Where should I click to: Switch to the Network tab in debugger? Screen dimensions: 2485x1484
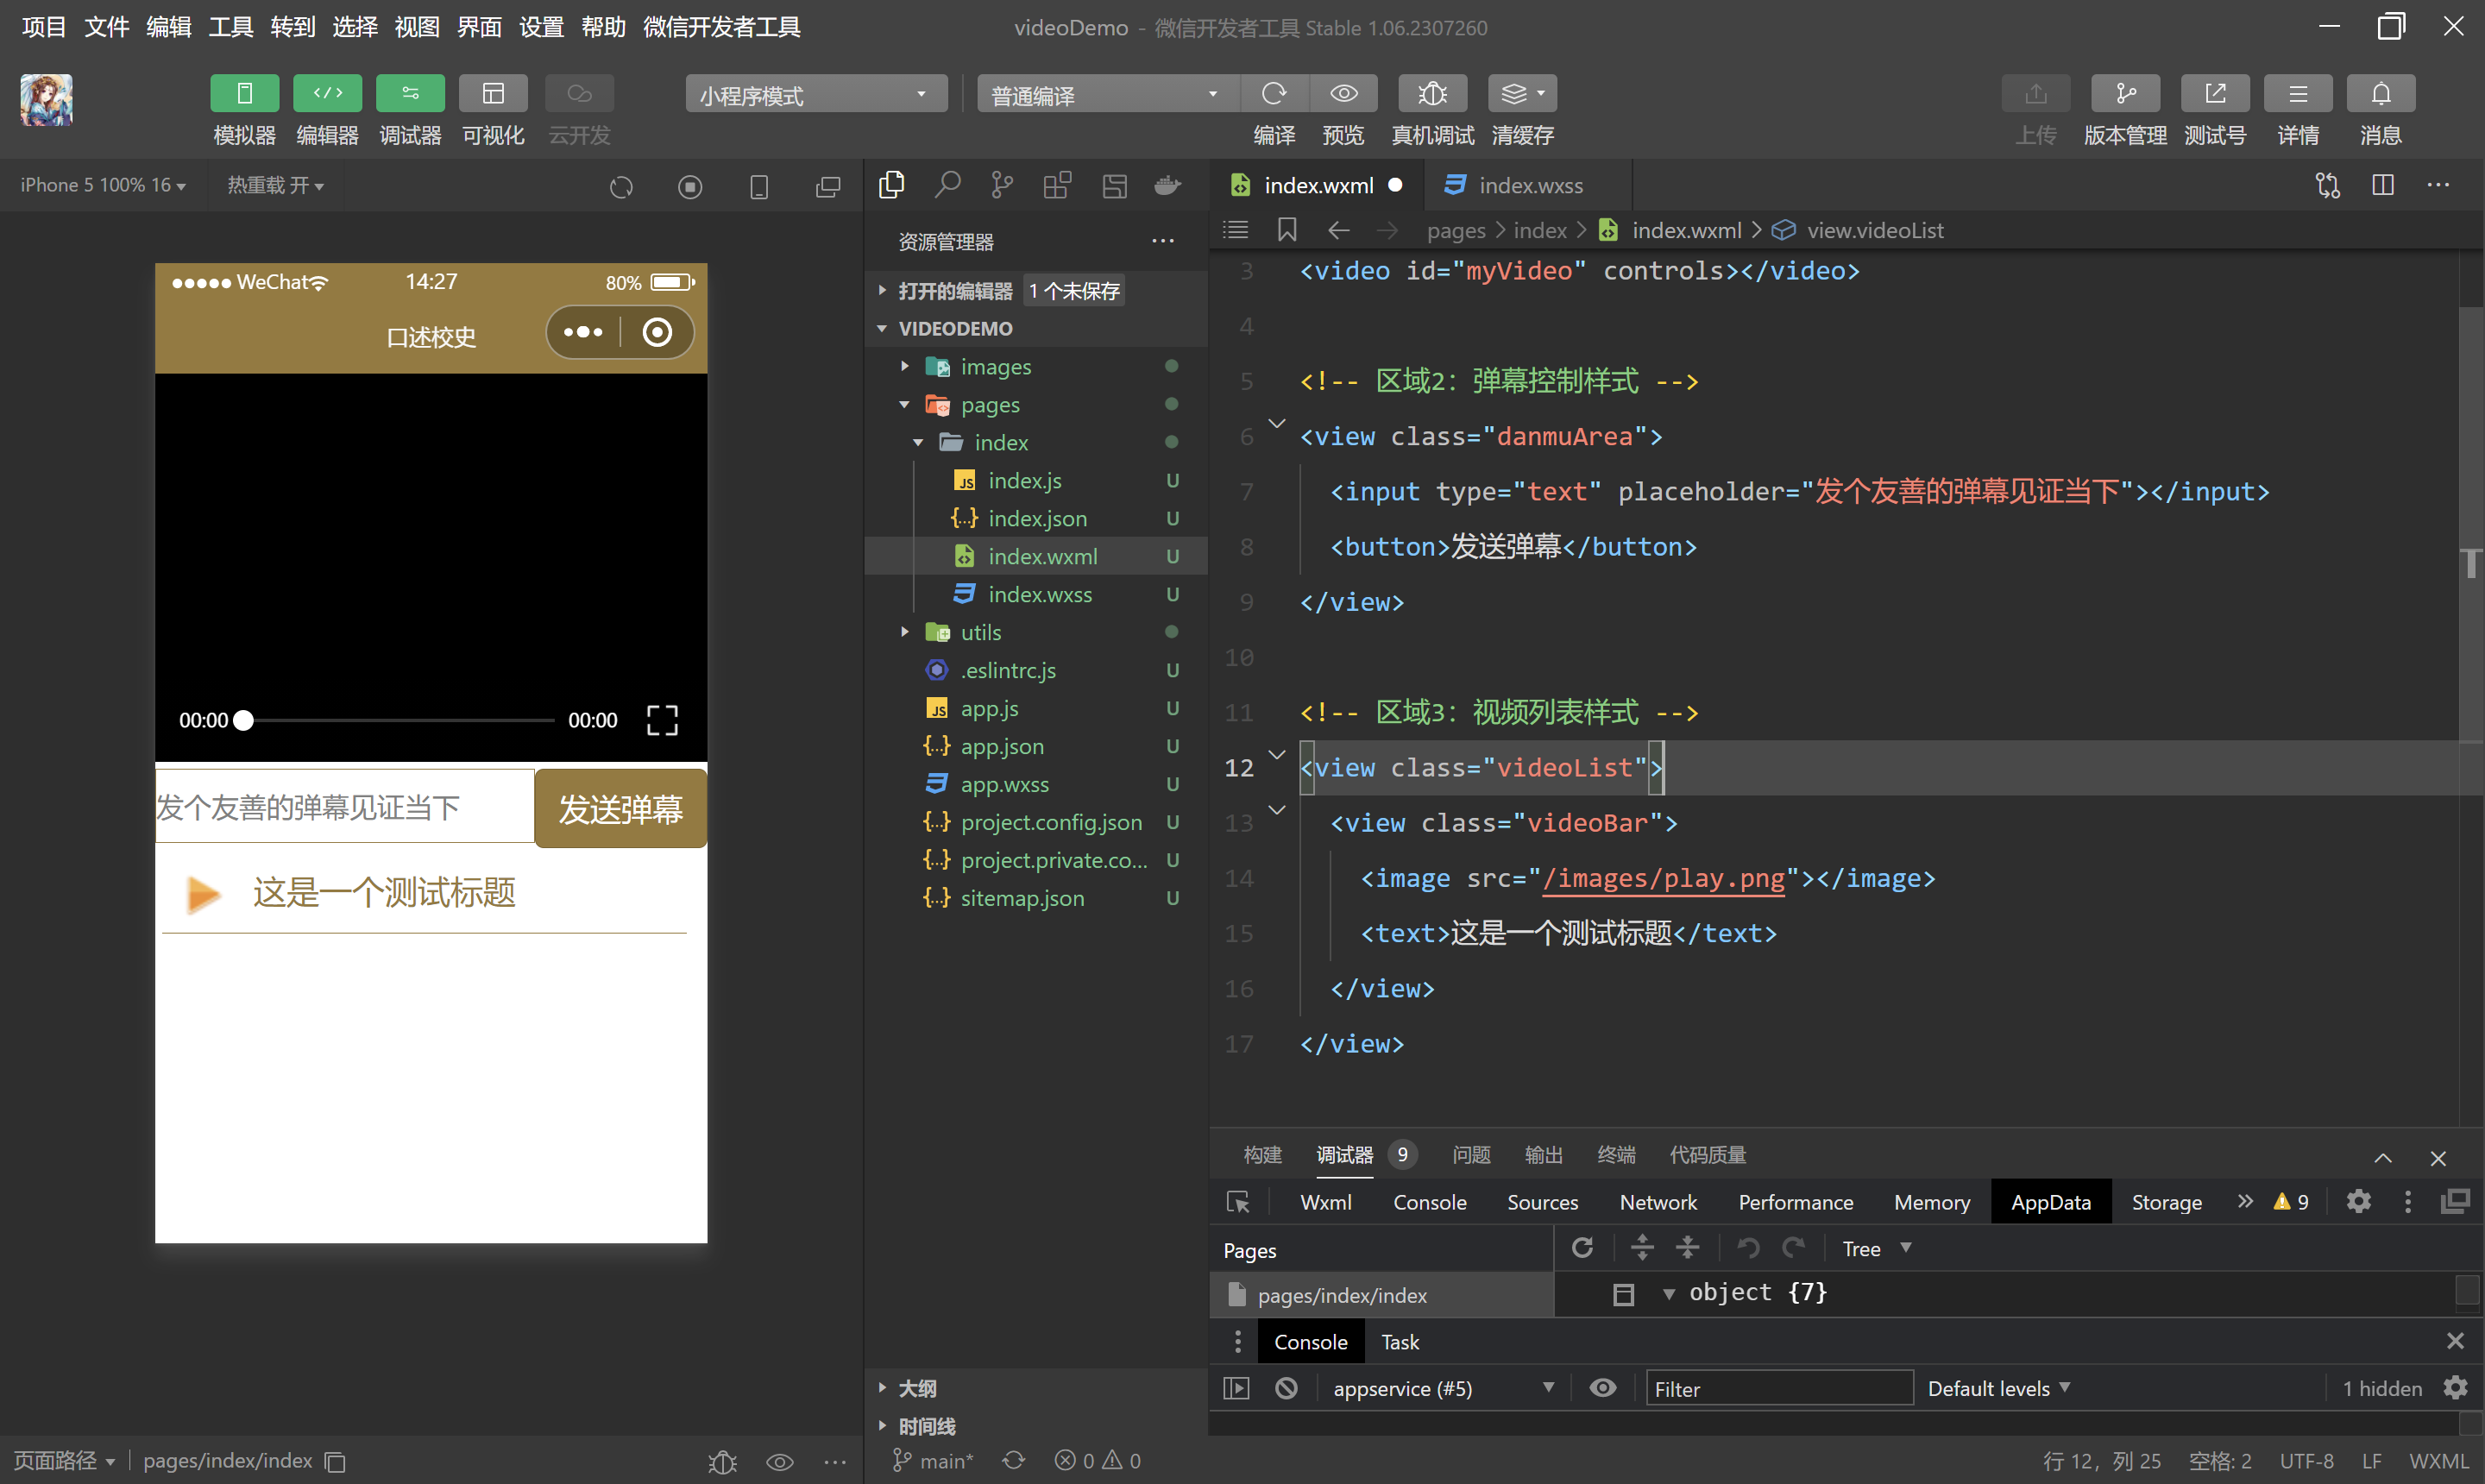[x=1657, y=1201]
